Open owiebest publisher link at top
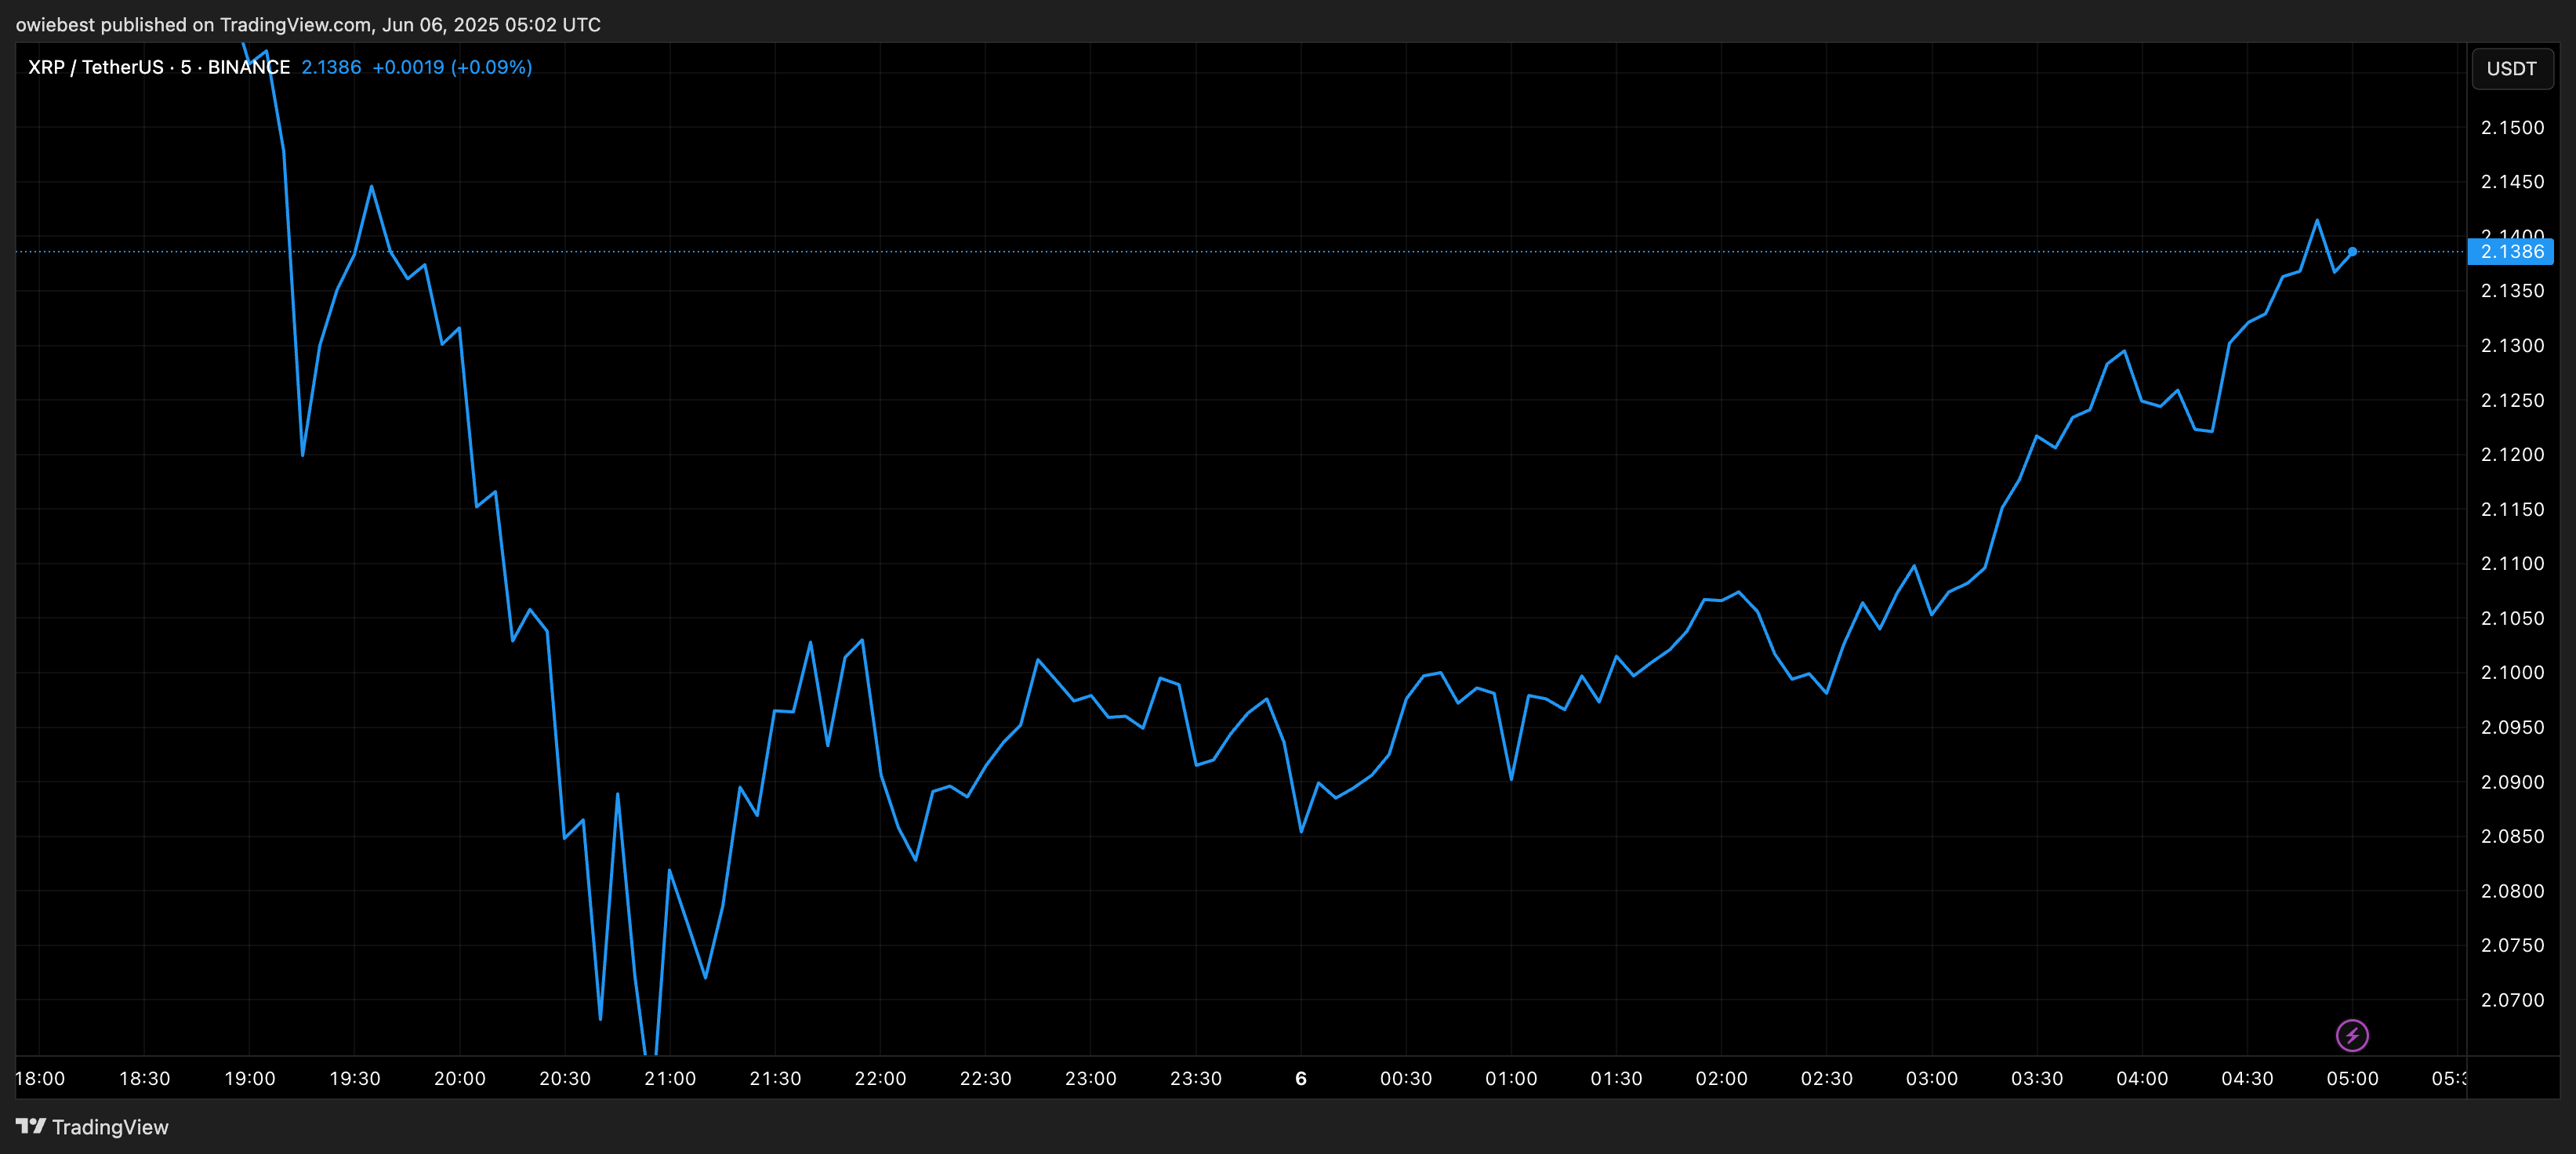The width and height of the screenshot is (2576, 1154). click(57, 24)
